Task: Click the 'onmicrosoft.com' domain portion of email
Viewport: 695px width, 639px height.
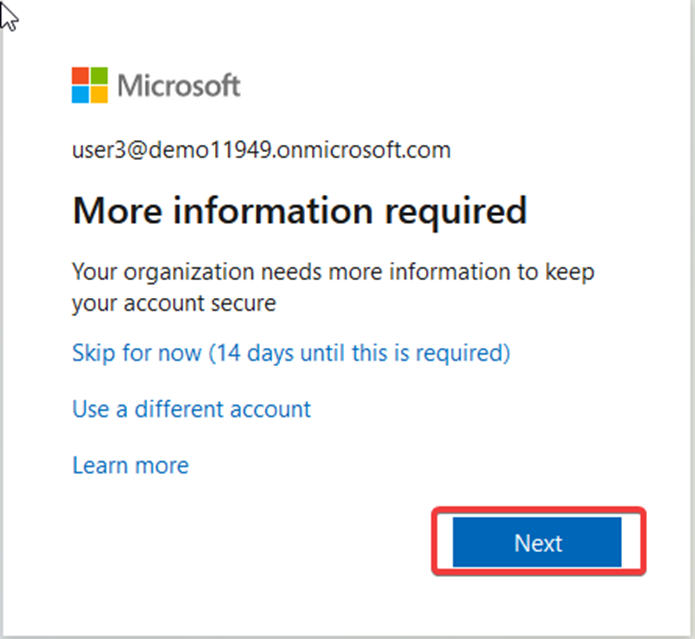Action: coord(364,150)
